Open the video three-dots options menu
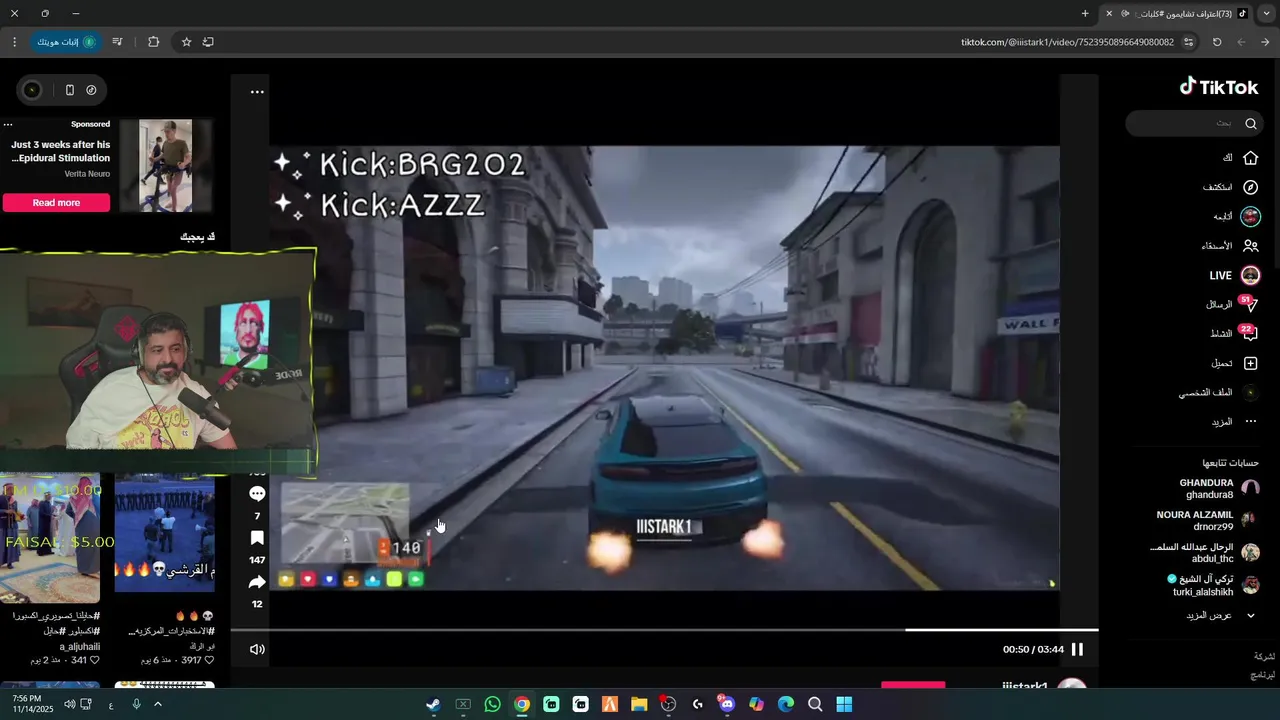This screenshot has width=1280, height=720. tap(257, 91)
